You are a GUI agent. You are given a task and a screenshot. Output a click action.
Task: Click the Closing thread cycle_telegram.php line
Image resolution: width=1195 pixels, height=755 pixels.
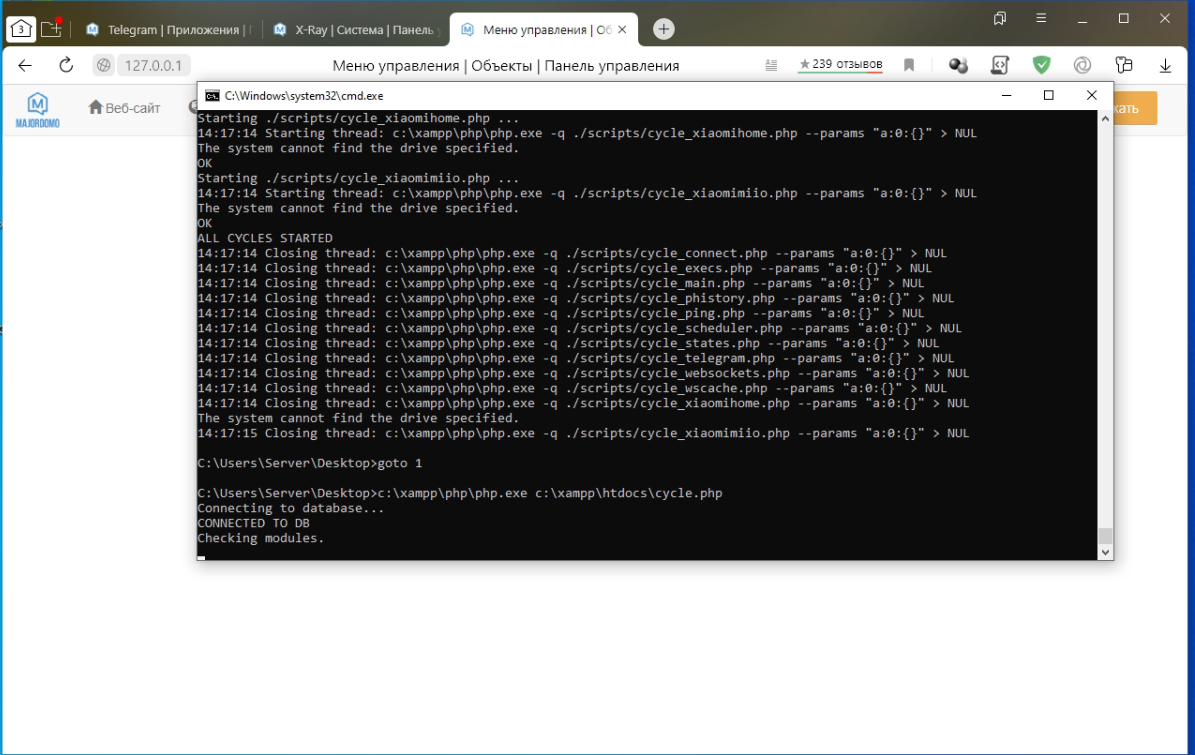575,358
